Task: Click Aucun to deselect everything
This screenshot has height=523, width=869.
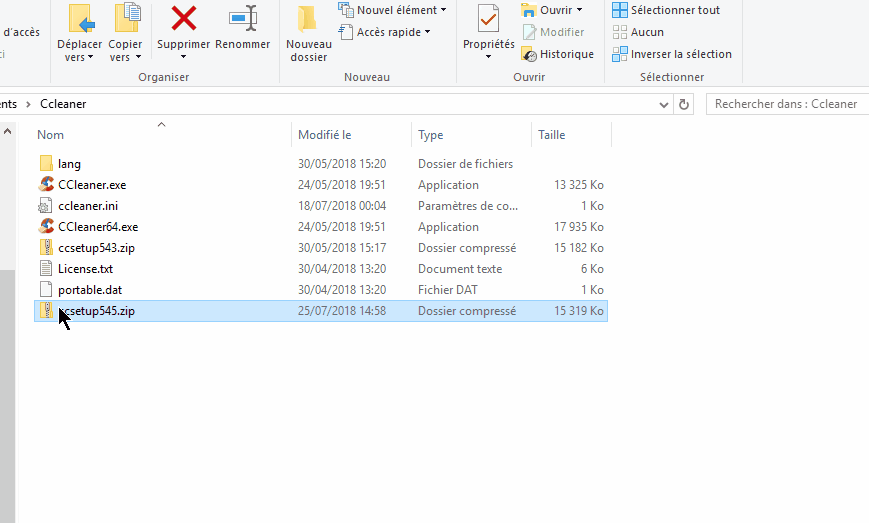Action: point(638,32)
